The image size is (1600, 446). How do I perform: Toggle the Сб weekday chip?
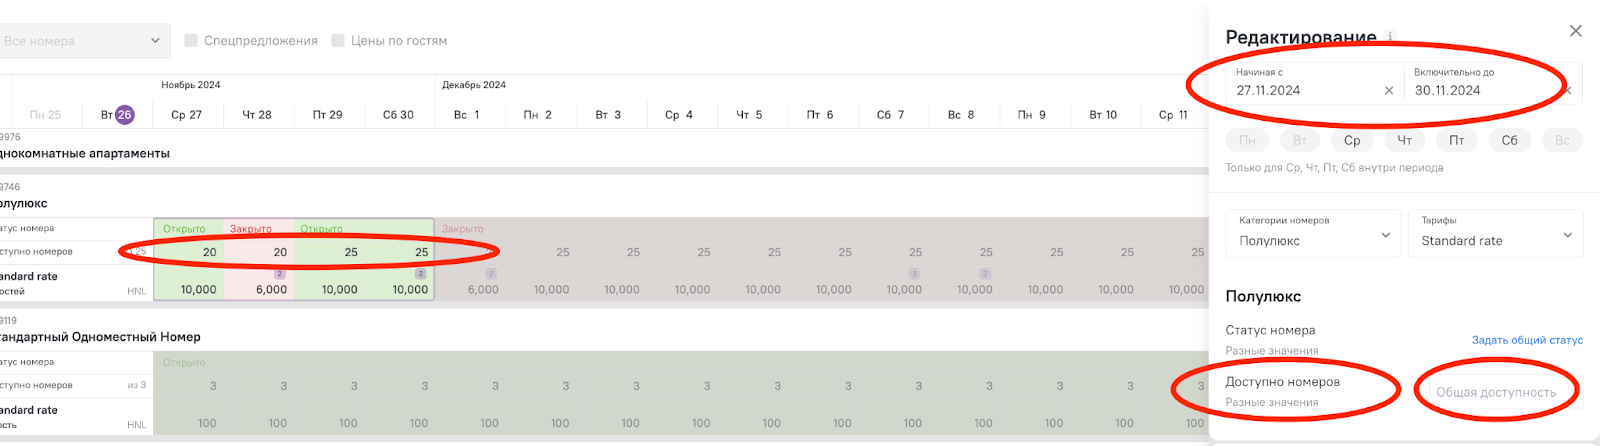[x=1510, y=140]
